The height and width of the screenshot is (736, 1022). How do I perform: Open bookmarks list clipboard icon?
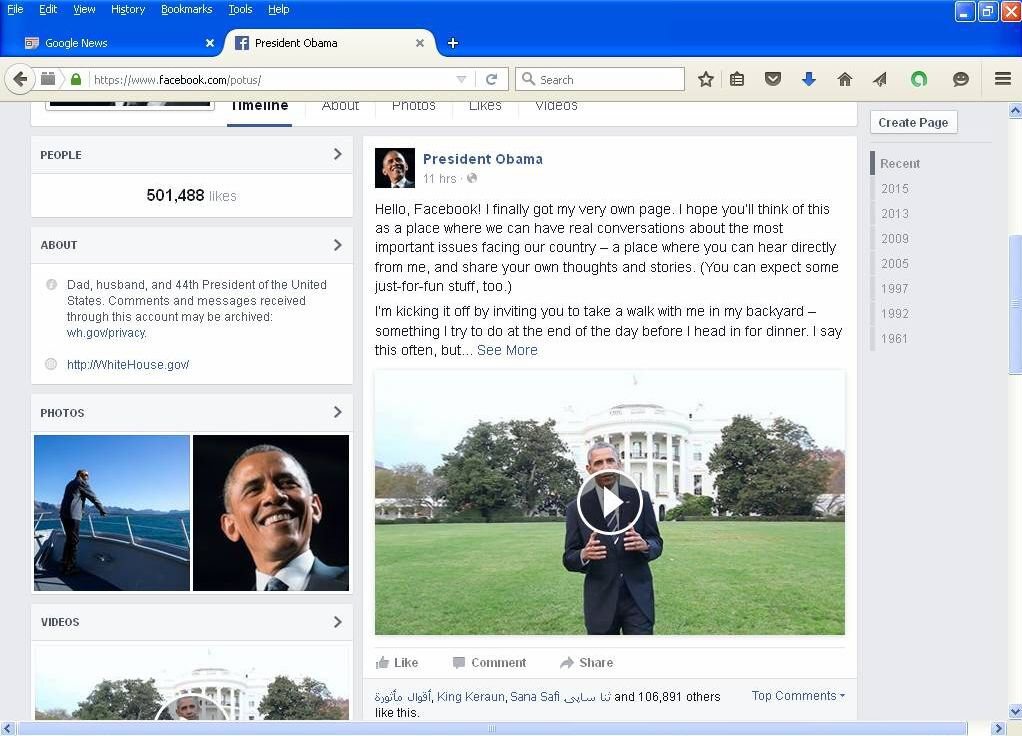coord(737,80)
